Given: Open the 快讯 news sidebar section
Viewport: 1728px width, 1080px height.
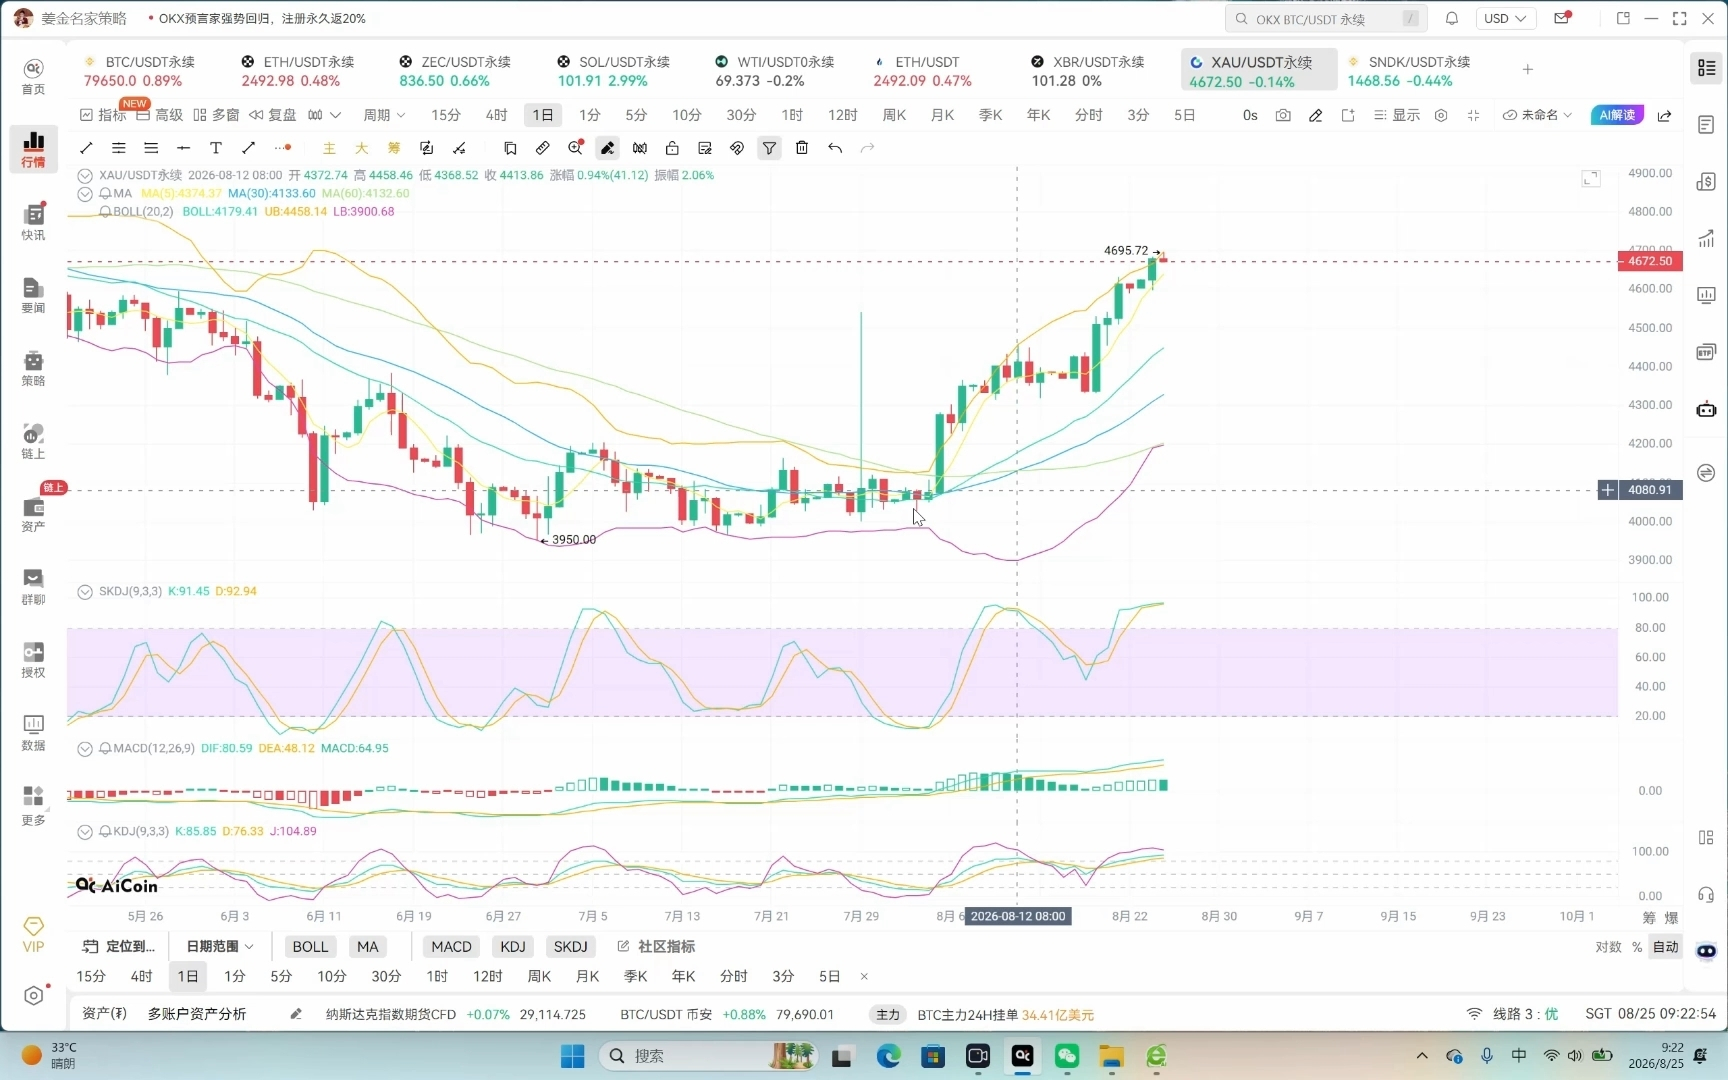Looking at the screenshot, I should tap(33, 222).
